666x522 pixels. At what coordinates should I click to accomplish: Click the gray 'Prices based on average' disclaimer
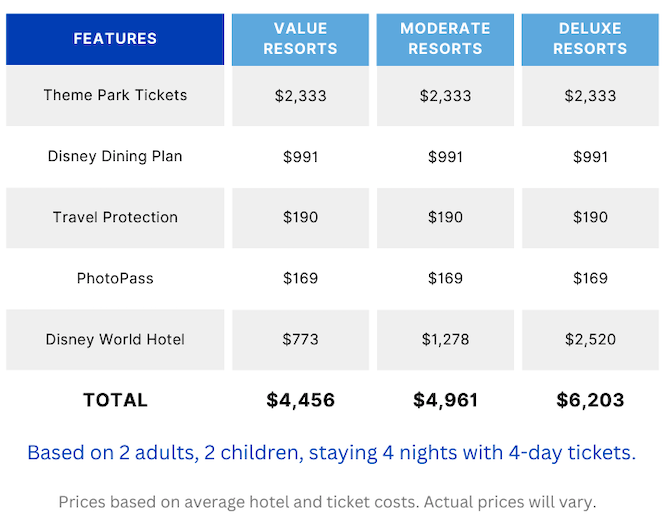327,502
